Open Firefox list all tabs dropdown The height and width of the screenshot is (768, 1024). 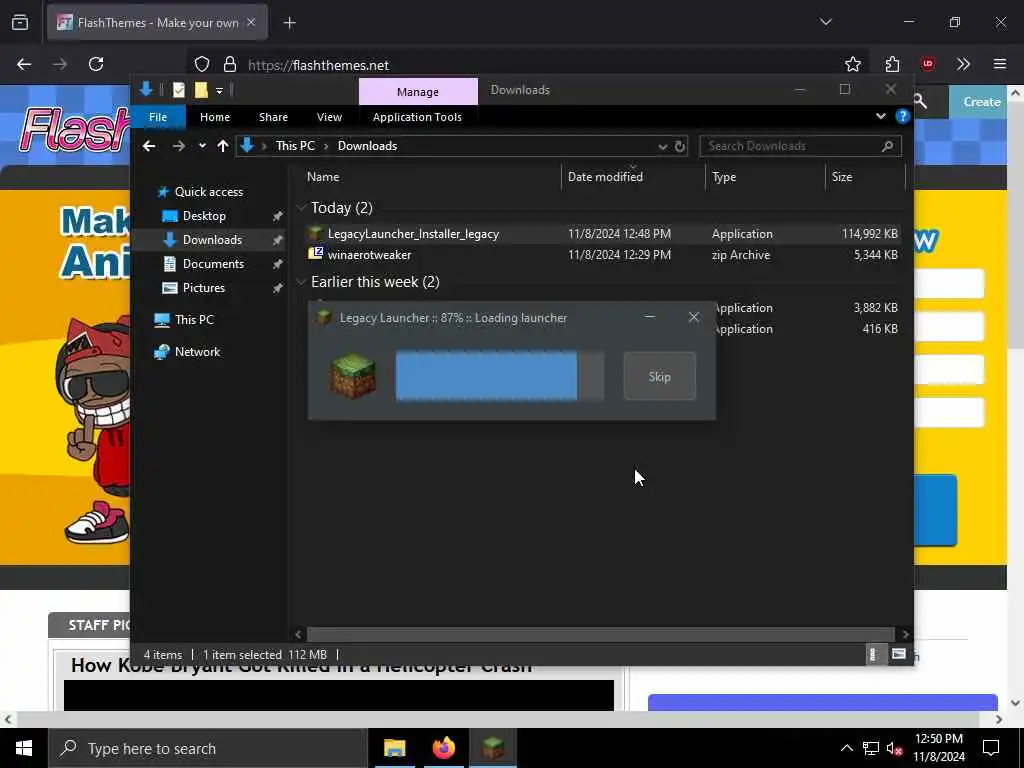tap(825, 22)
